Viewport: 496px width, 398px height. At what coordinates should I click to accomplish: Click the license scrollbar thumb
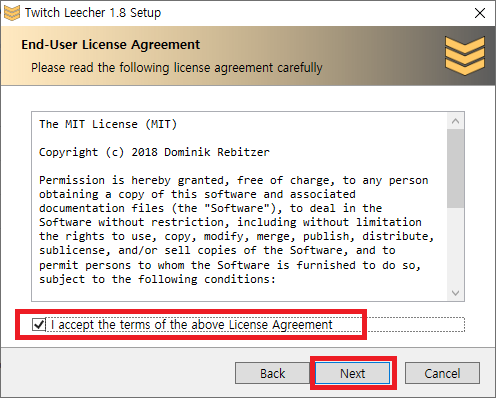point(455,168)
